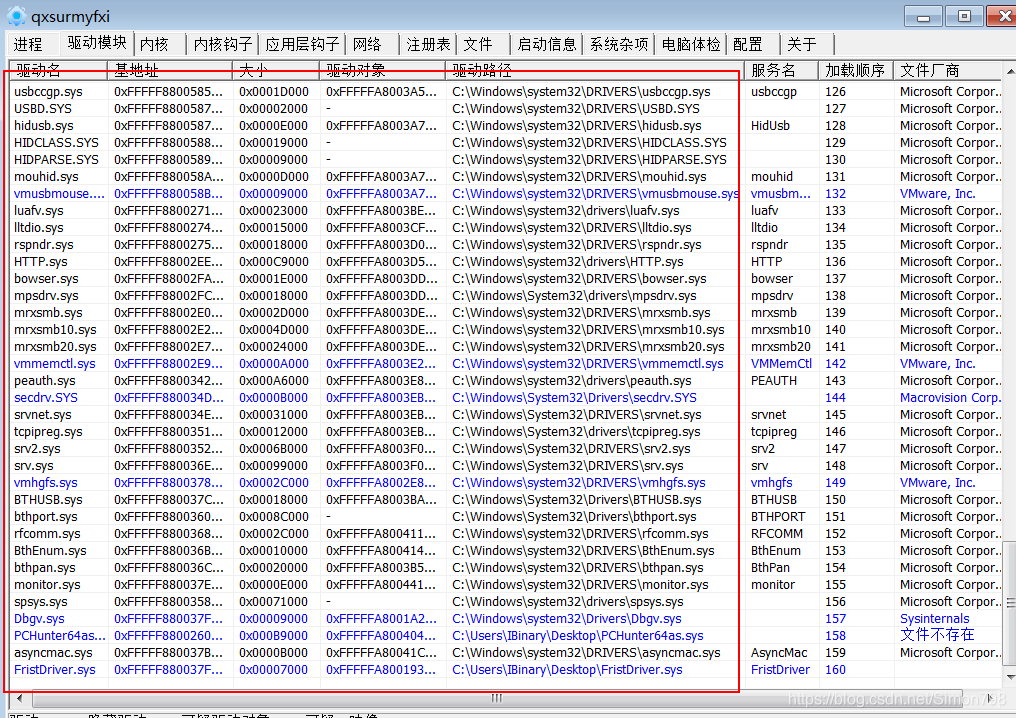Click vertical scrollbar down arrow
Screen dimensions: 1016x718
point(1010,677)
